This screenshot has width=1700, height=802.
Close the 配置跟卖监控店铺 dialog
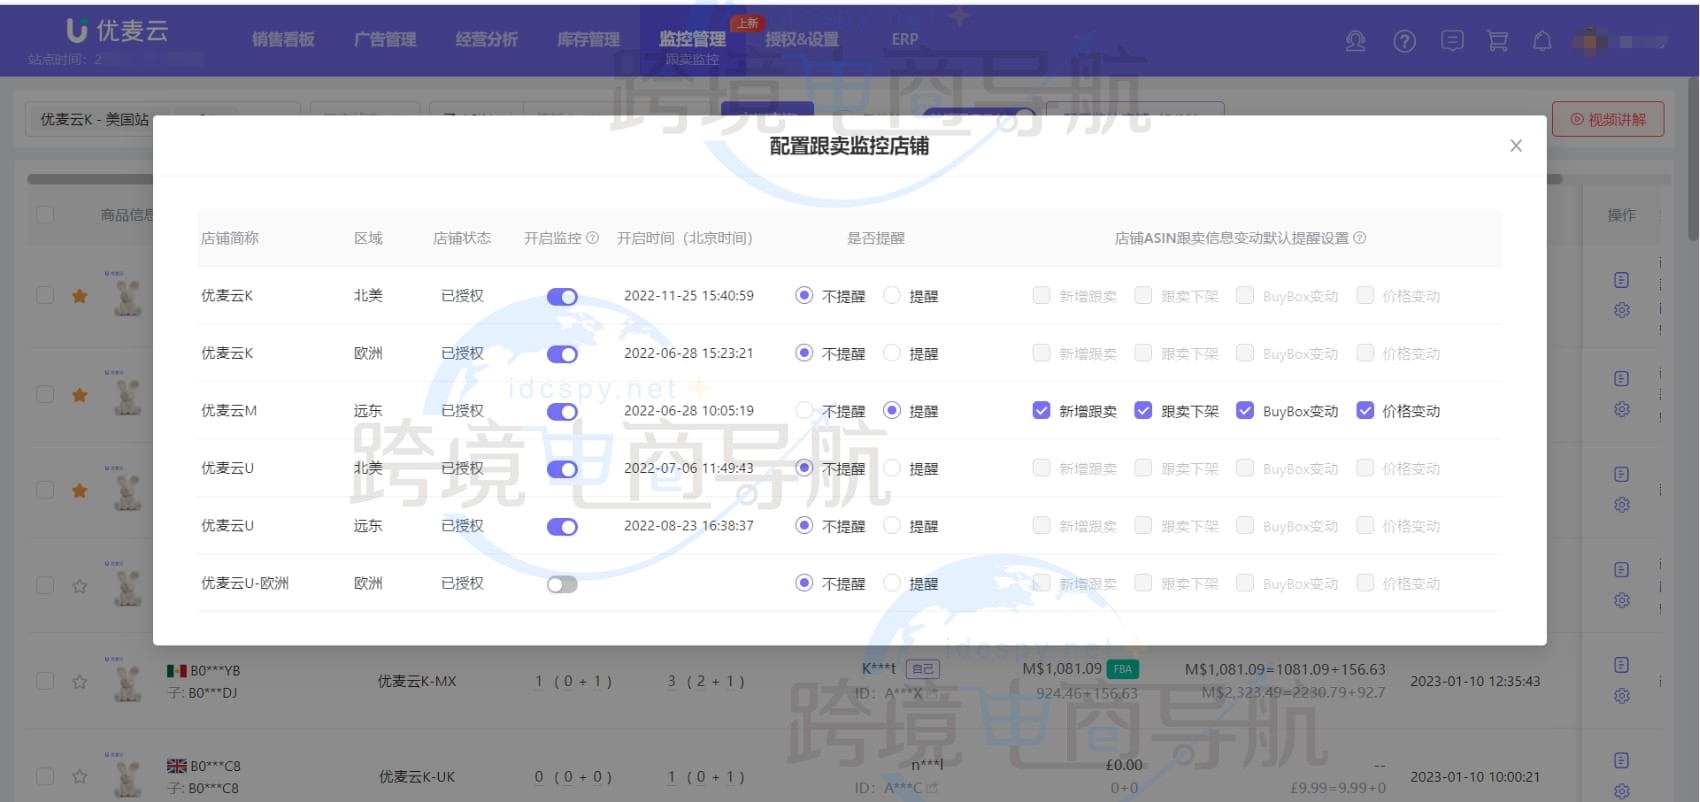coord(1516,146)
